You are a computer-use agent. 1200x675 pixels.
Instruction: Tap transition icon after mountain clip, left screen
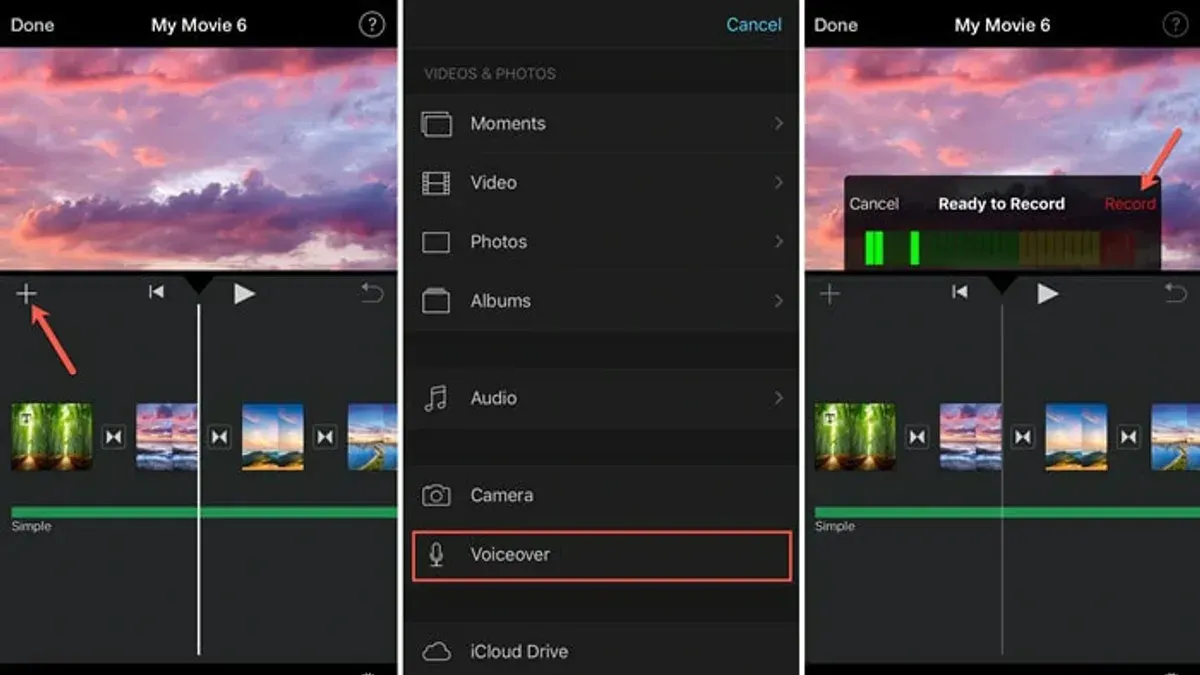click(x=325, y=437)
